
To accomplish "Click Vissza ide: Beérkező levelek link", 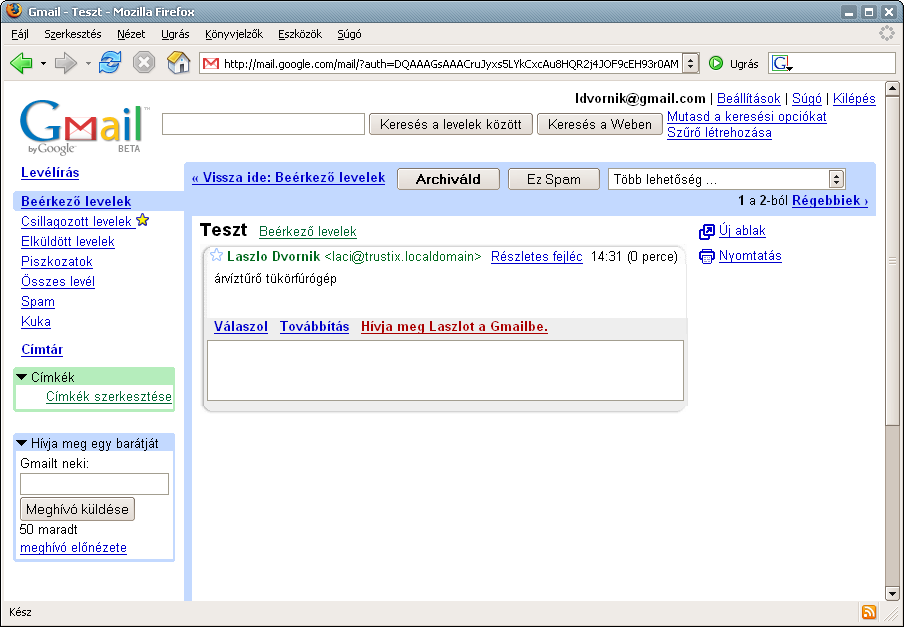I will point(288,177).
